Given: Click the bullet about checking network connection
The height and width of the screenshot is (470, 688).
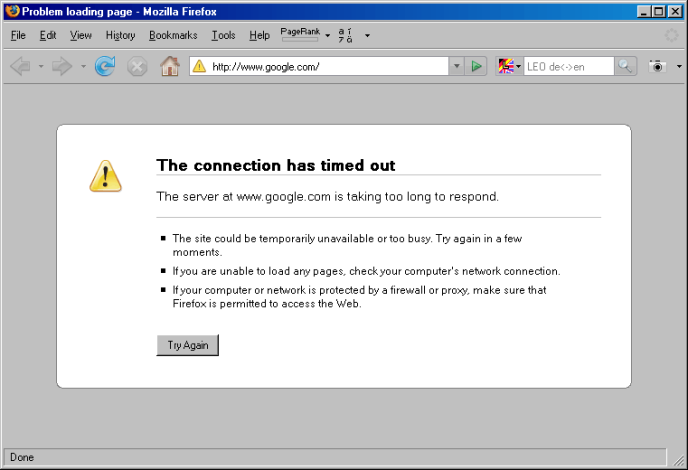Looking at the screenshot, I should coord(366,271).
